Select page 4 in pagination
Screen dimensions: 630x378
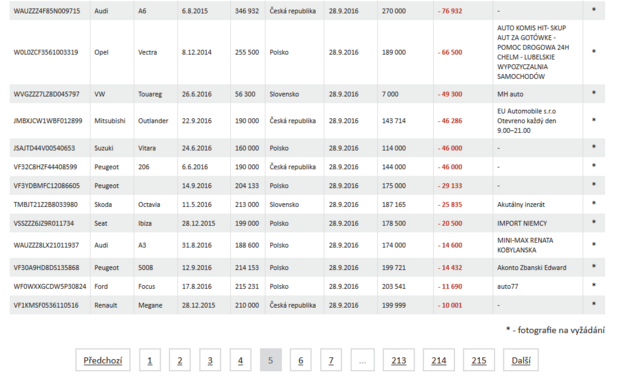click(240, 360)
